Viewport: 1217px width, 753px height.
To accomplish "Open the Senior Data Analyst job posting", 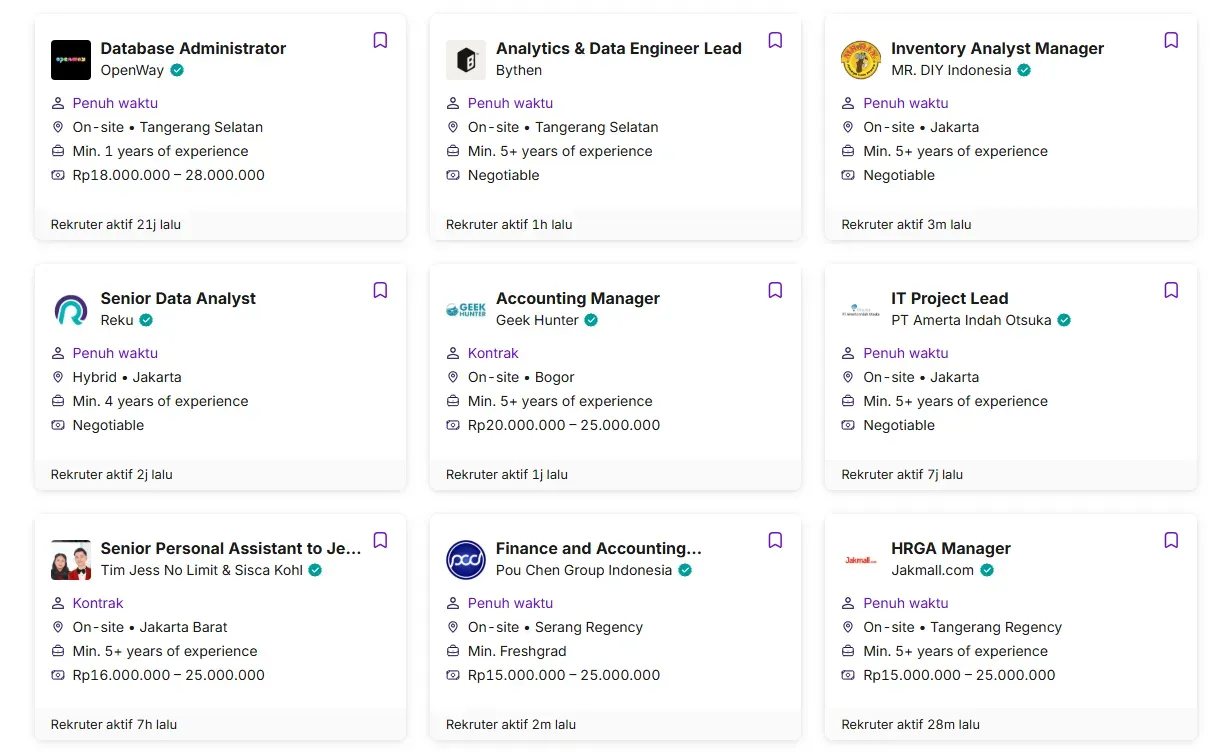I will click(178, 298).
